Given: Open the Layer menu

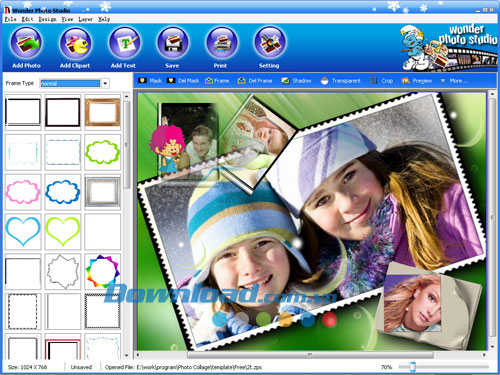Looking at the screenshot, I should coord(86,19).
